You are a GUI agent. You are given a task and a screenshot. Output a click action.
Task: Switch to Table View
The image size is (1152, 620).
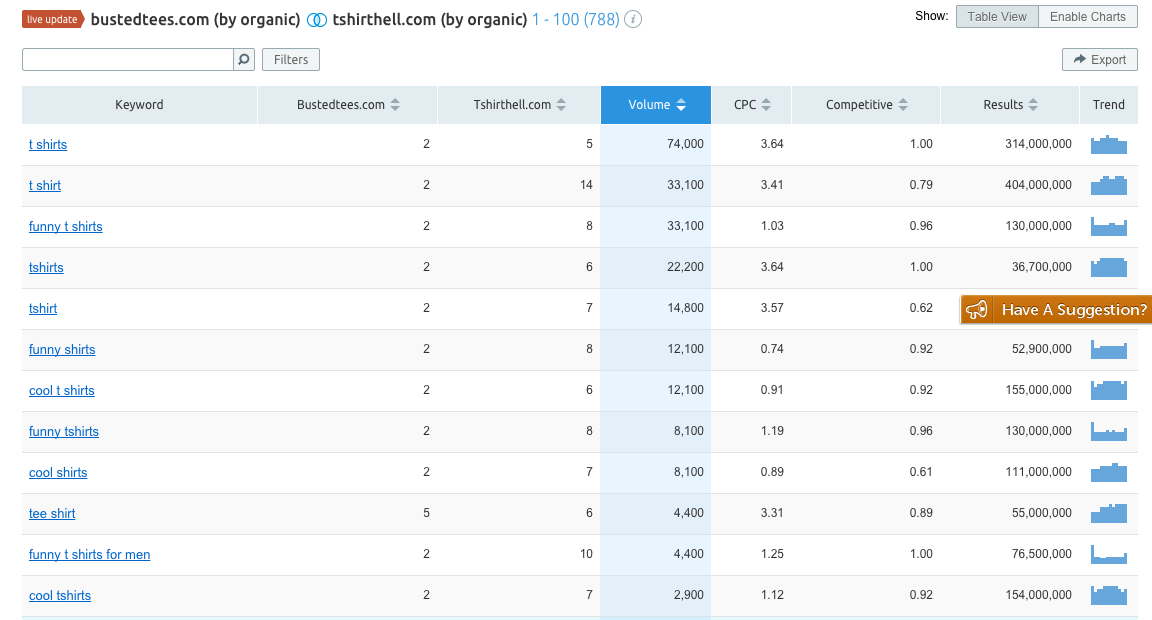tap(997, 16)
